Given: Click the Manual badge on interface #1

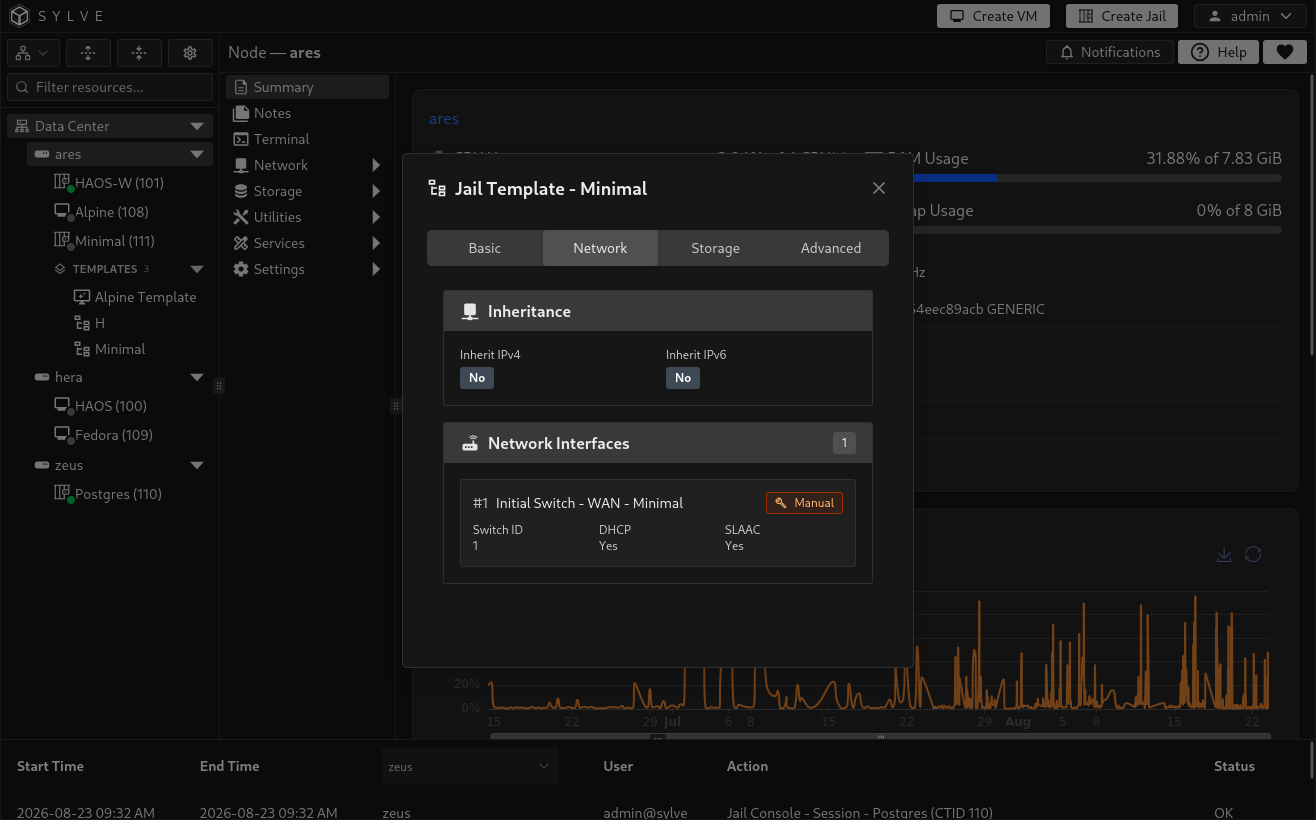Looking at the screenshot, I should (805, 503).
